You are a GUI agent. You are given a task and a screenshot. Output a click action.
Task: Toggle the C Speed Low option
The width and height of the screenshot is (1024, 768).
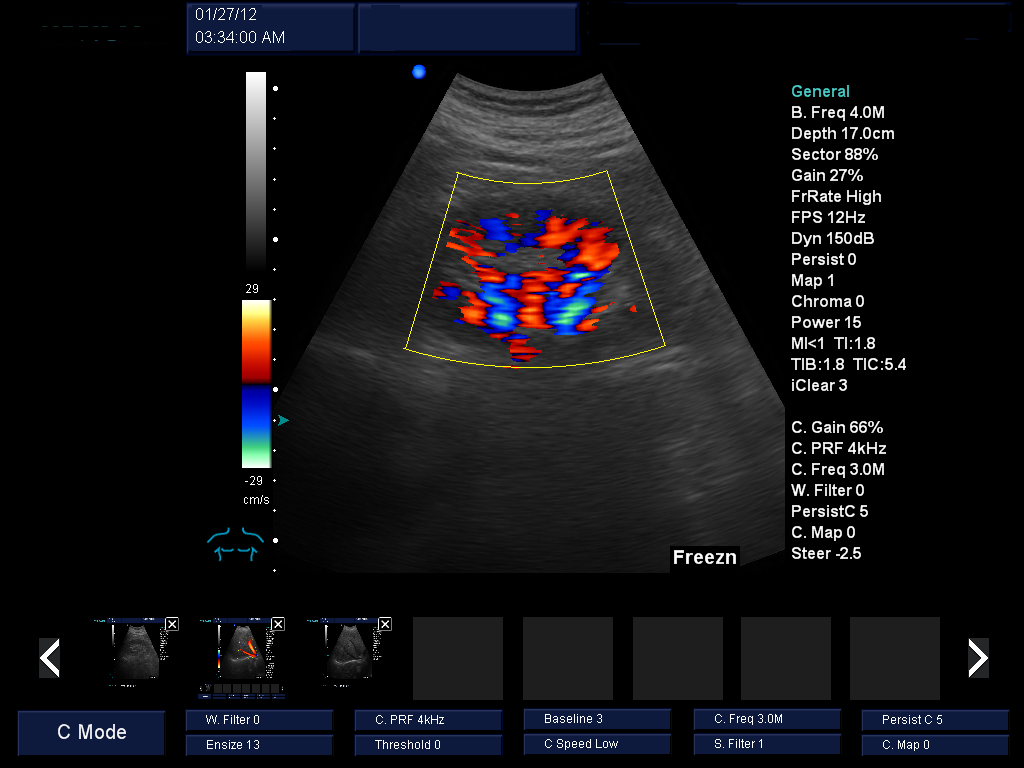(597, 745)
